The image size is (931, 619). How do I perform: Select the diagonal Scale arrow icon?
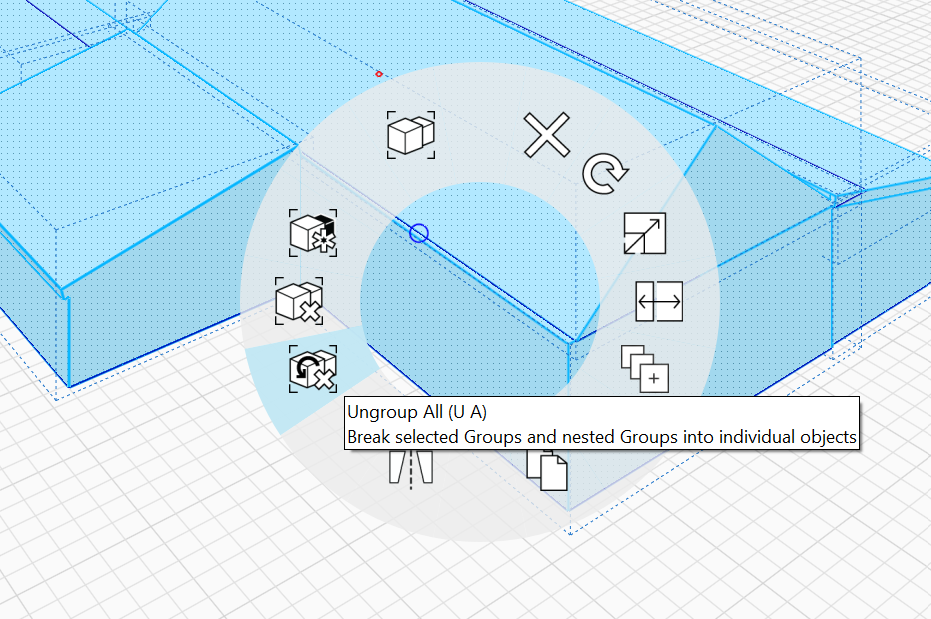(645, 233)
